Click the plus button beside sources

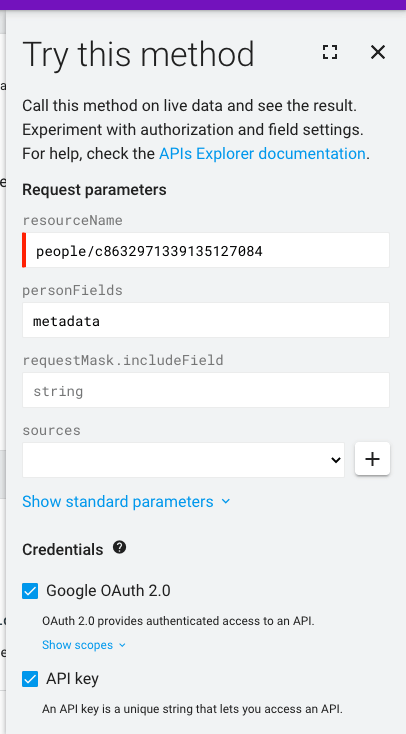click(x=372, y=459)
